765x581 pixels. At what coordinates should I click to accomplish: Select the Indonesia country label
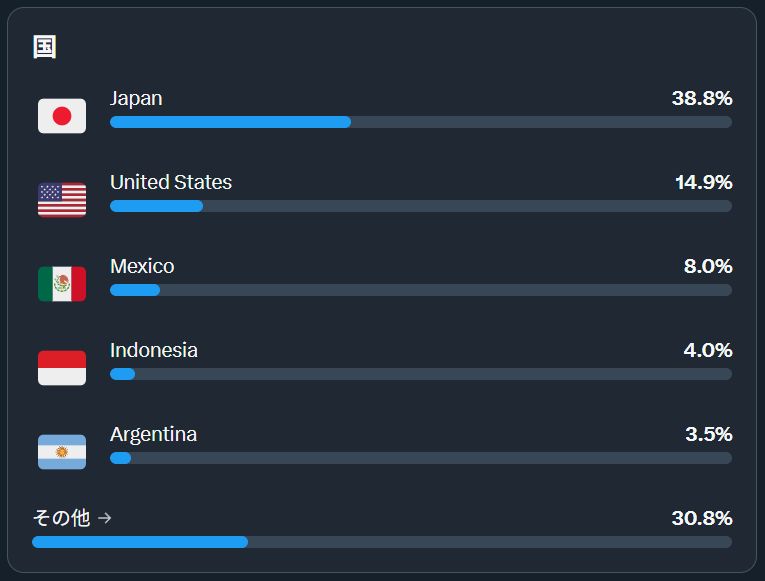[154, 350]
